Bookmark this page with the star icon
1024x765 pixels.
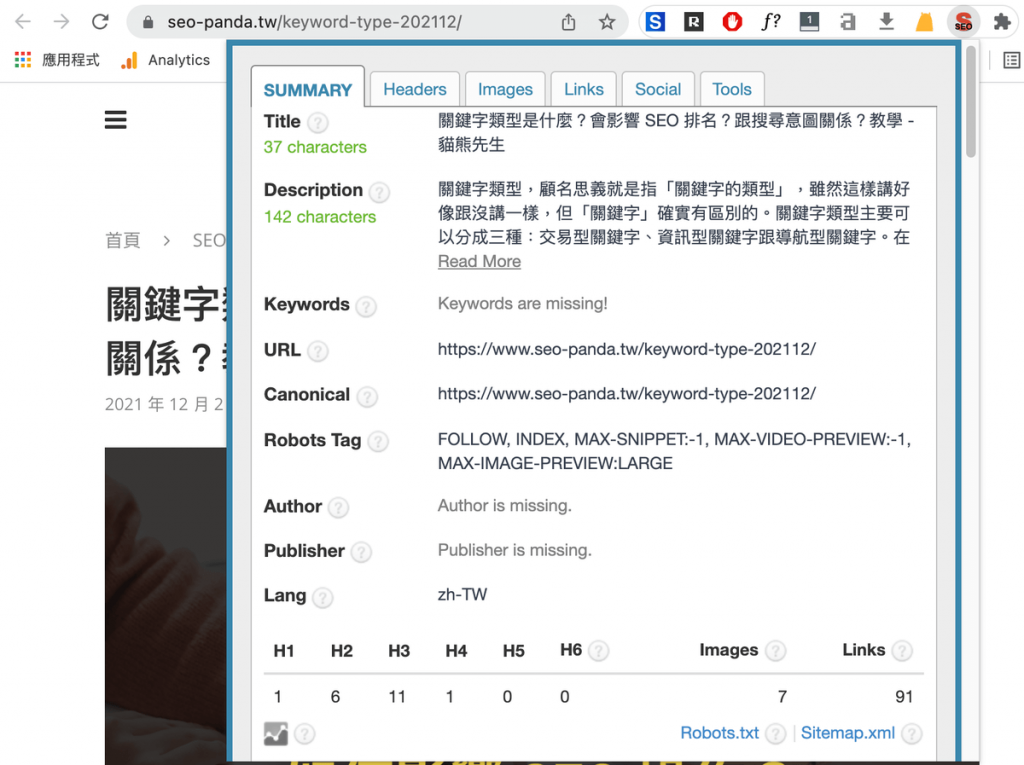tap(607, 22)
